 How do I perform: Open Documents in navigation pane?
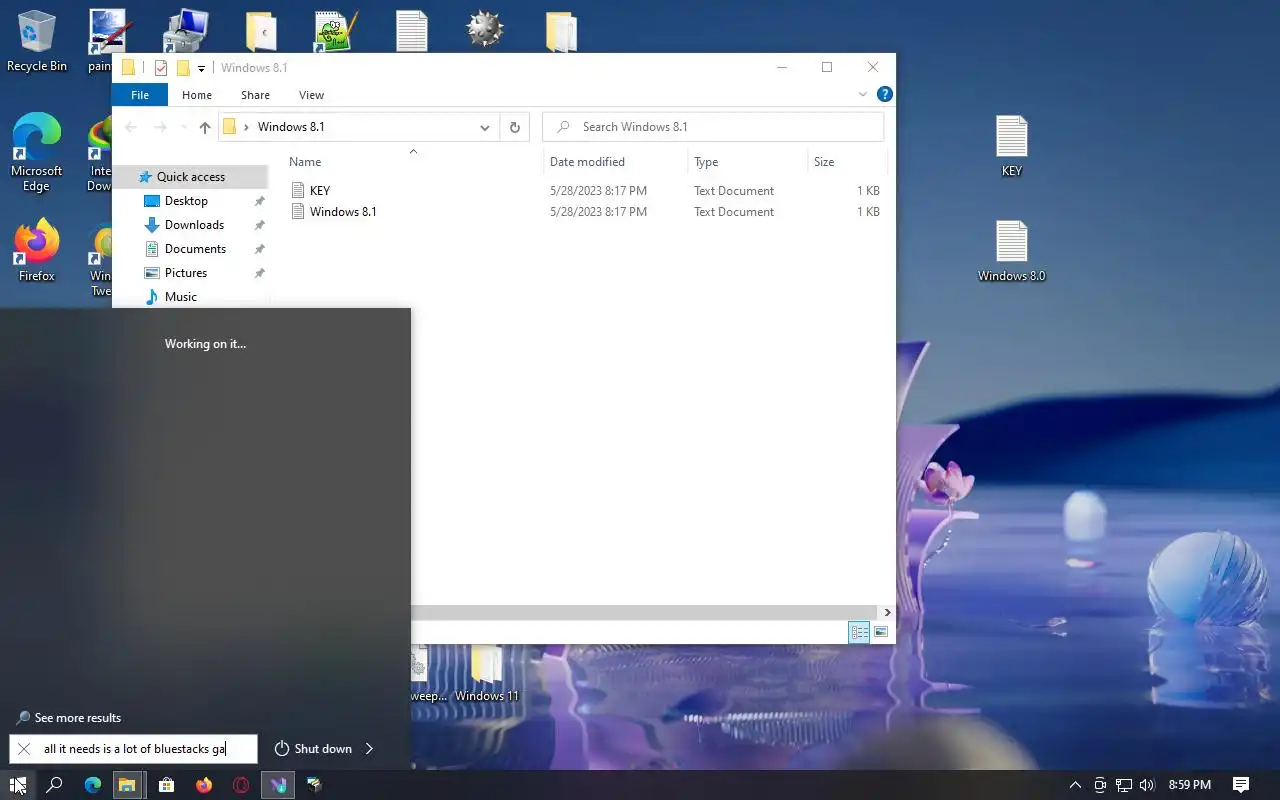[x=195, y=249]
